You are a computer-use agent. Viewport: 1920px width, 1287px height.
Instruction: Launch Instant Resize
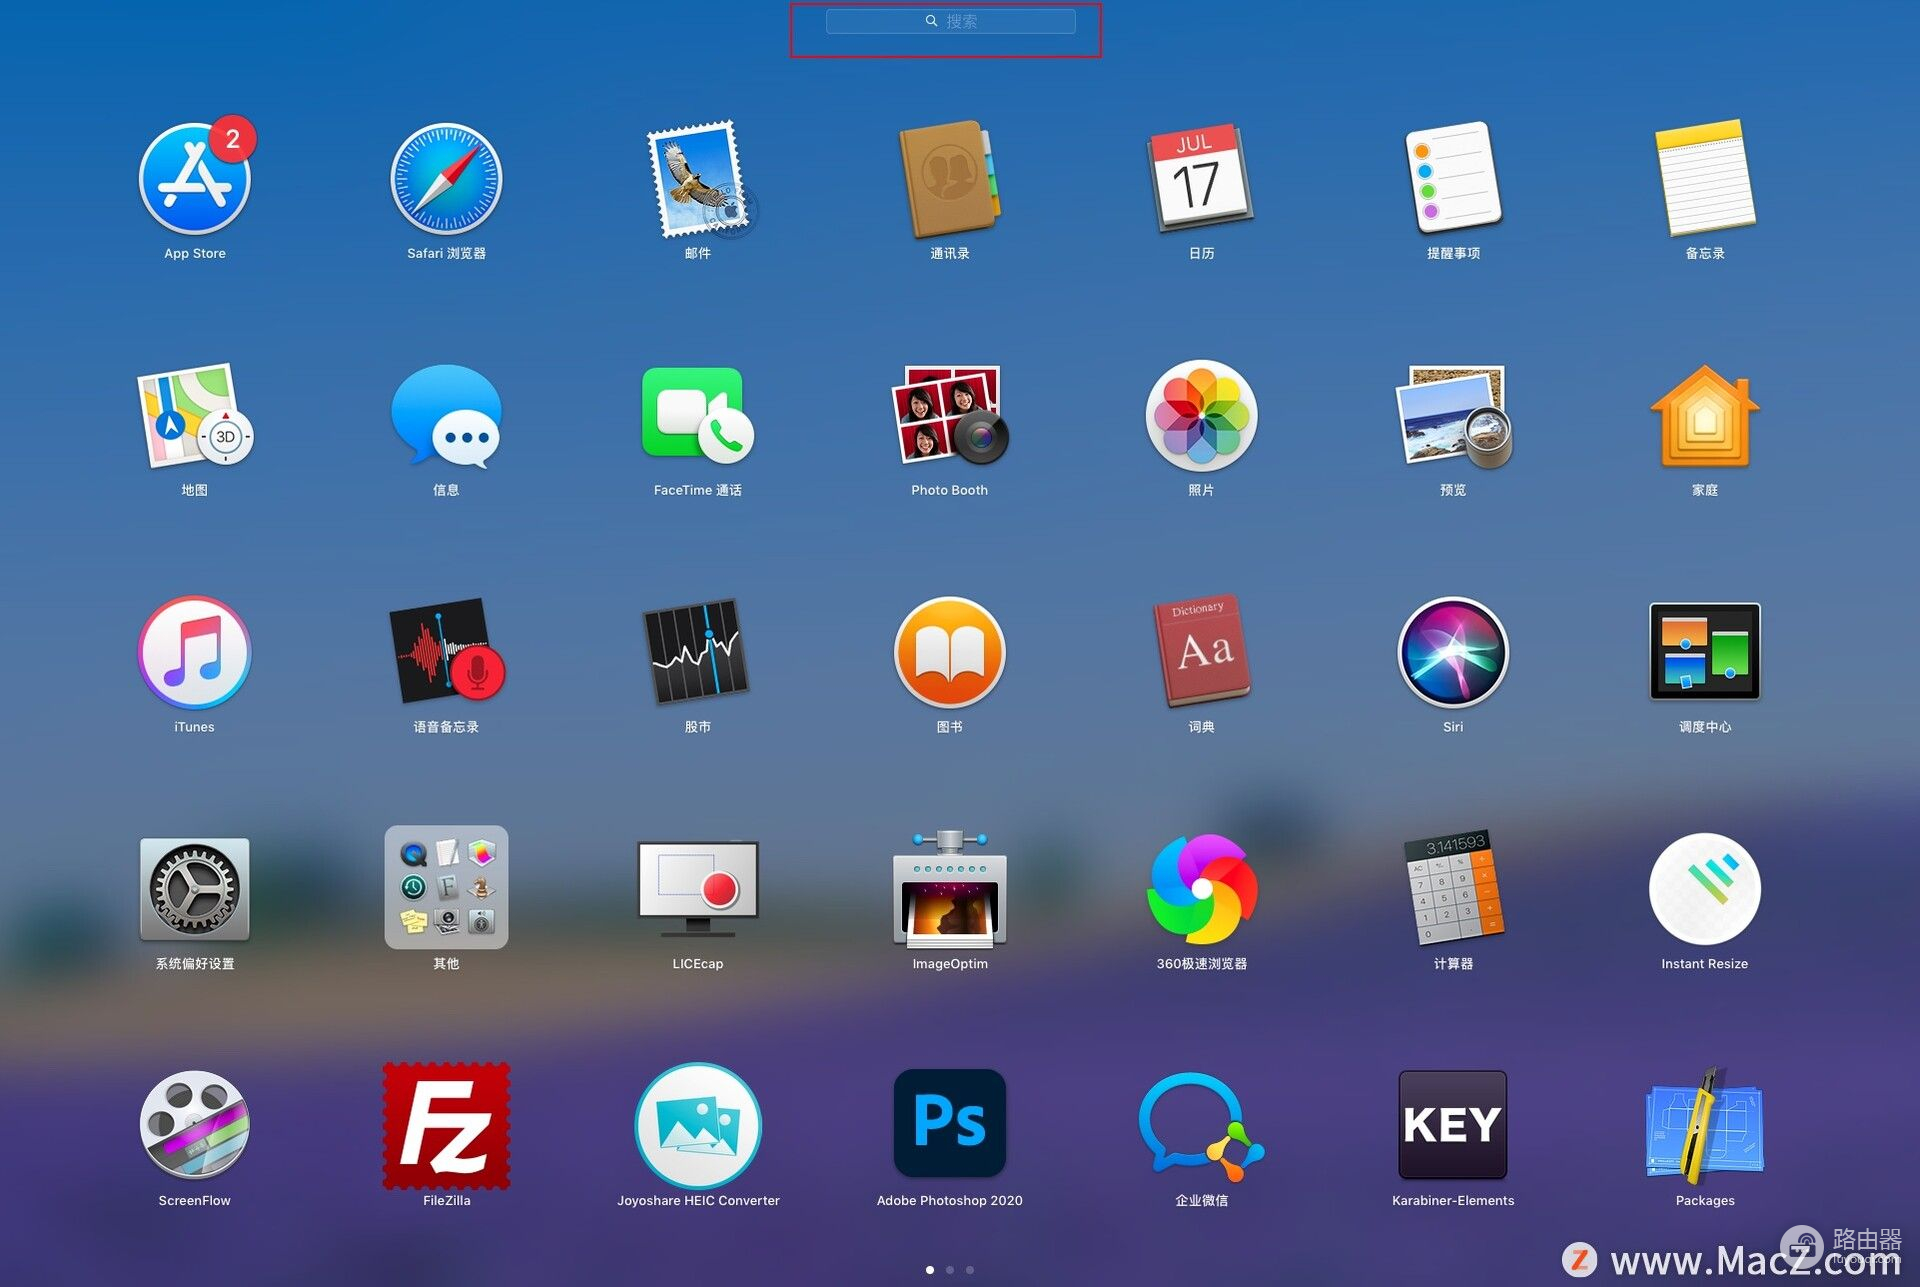click(x=1704, y=888)
